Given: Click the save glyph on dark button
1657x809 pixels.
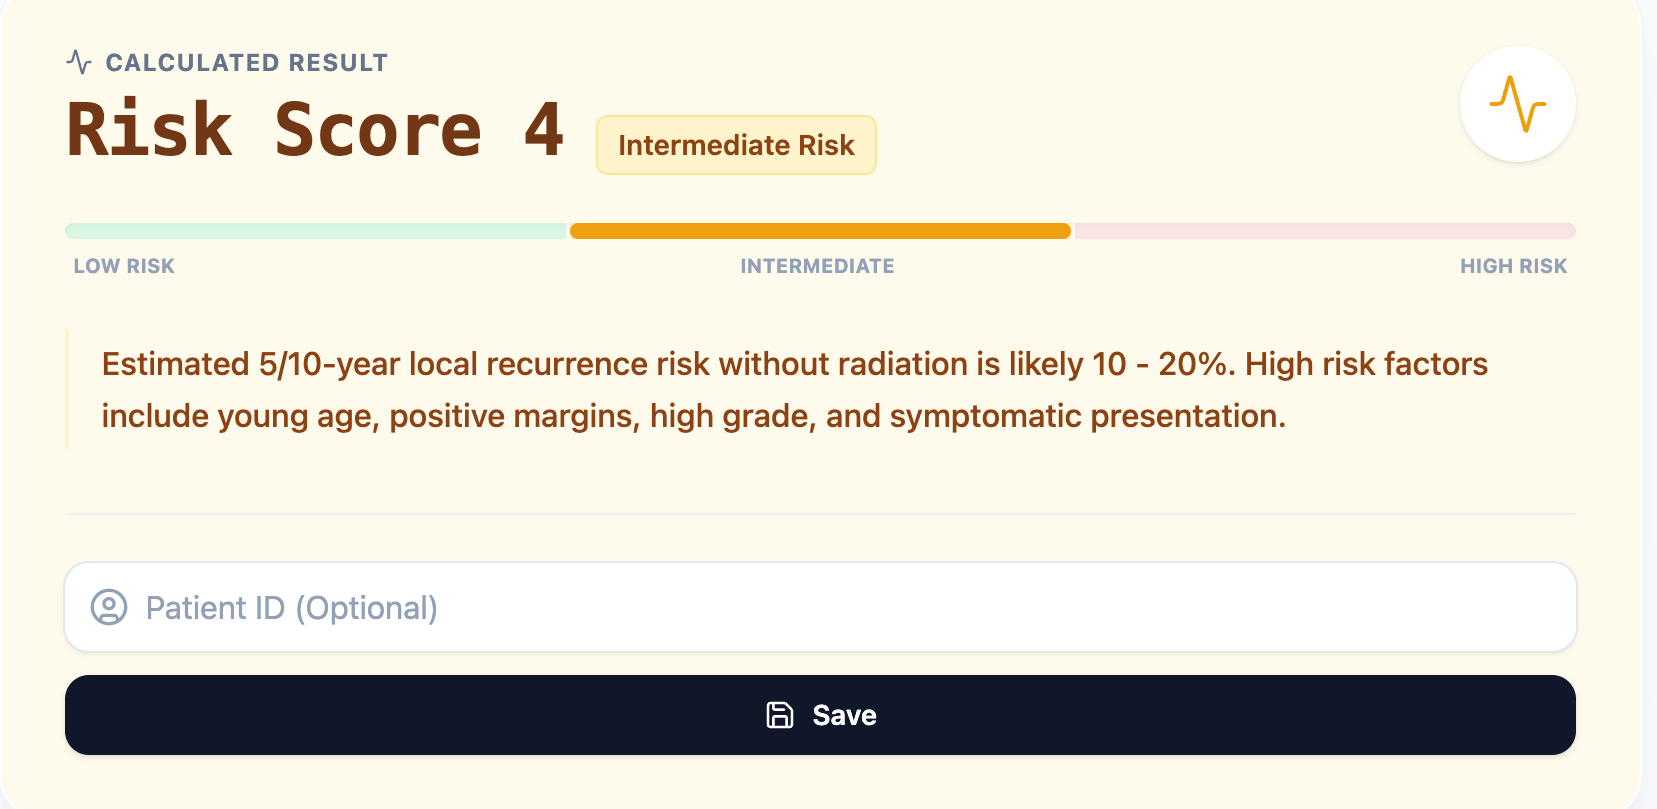Looking at the screenshot, I should click(779, 714).
